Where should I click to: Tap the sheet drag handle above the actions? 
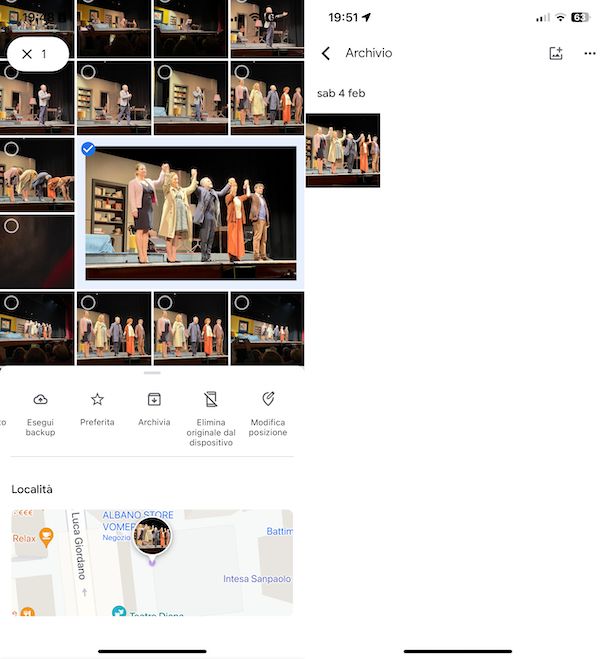tap(152, 373)
